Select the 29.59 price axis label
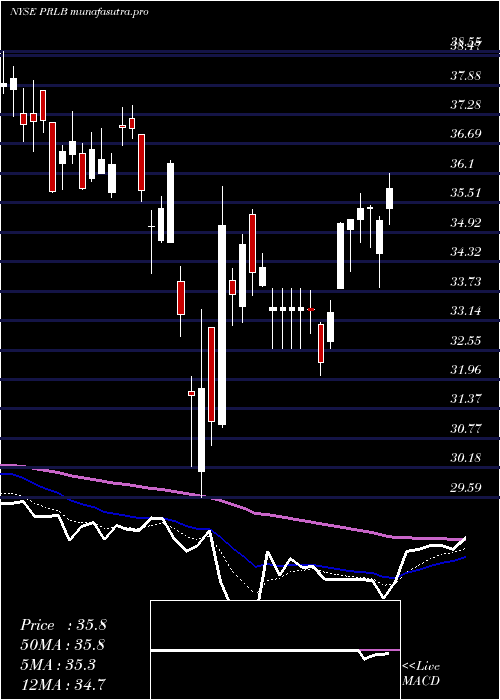Screen dimensions: 500x700 [x=466, y=488]
